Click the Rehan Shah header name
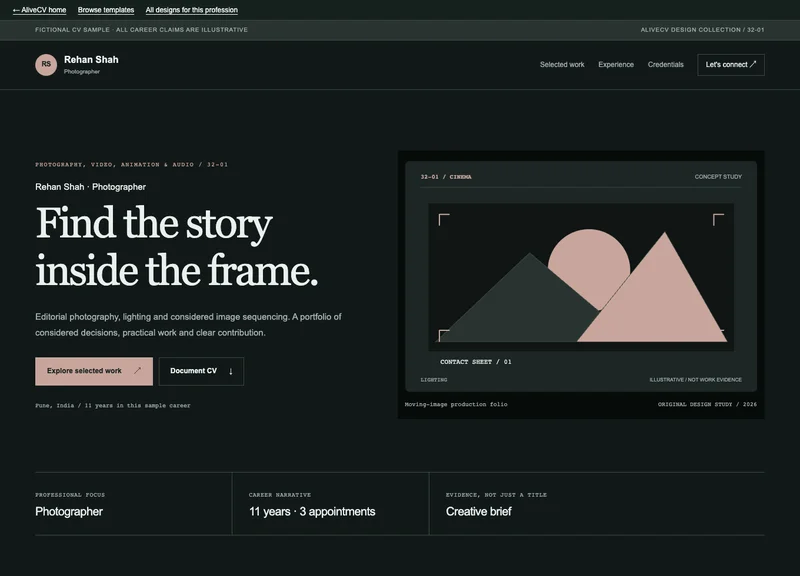 click(x=91, y=60)
